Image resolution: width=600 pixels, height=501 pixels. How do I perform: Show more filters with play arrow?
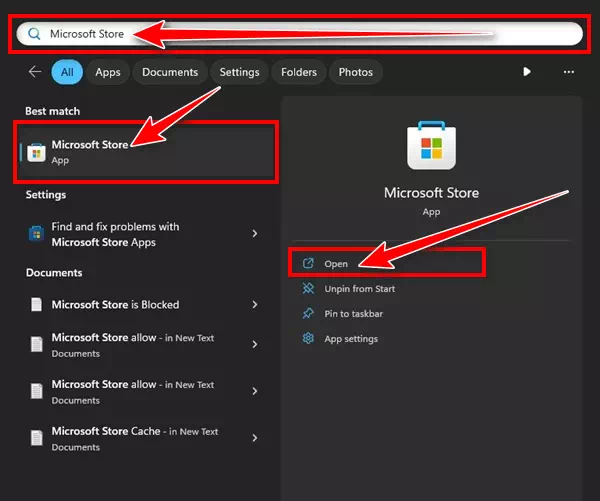pos(527,72)
